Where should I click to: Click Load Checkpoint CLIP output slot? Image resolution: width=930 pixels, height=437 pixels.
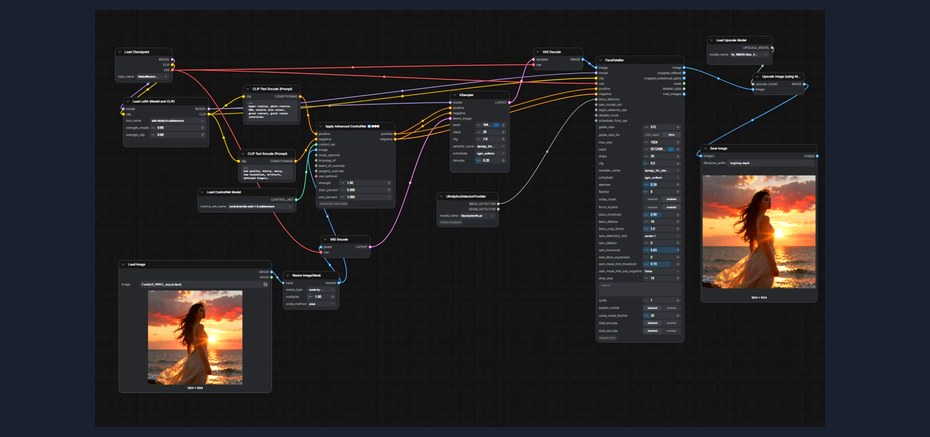tap(173, 65)
